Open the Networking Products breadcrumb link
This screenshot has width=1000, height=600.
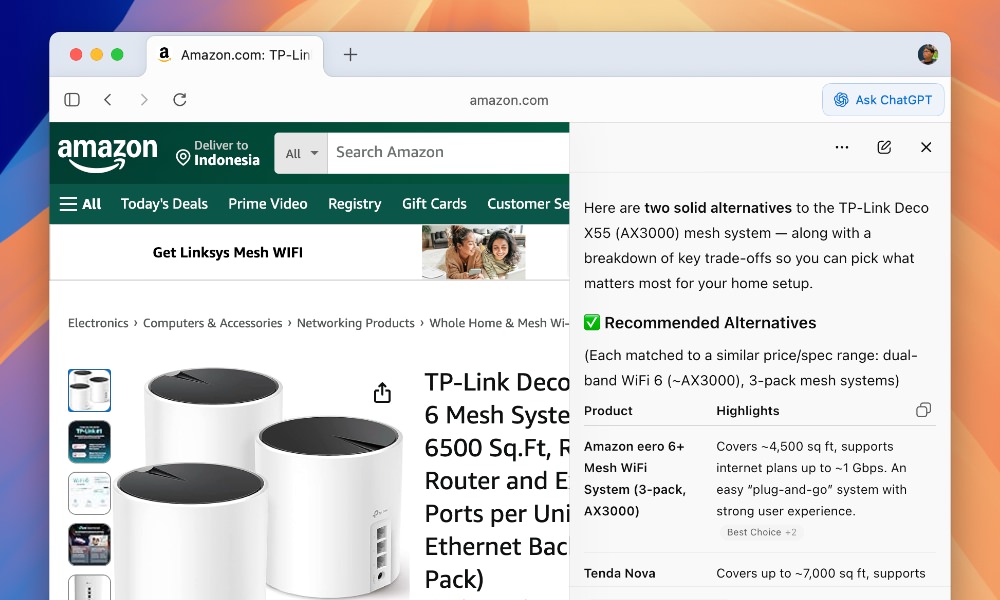tap(355, 323)
